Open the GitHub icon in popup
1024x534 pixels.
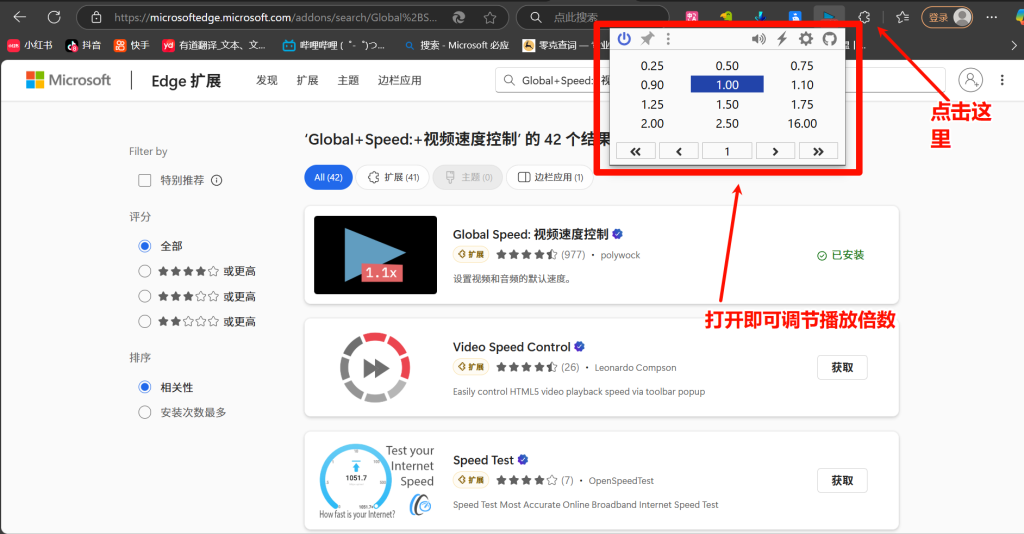(x=829, y=39)
